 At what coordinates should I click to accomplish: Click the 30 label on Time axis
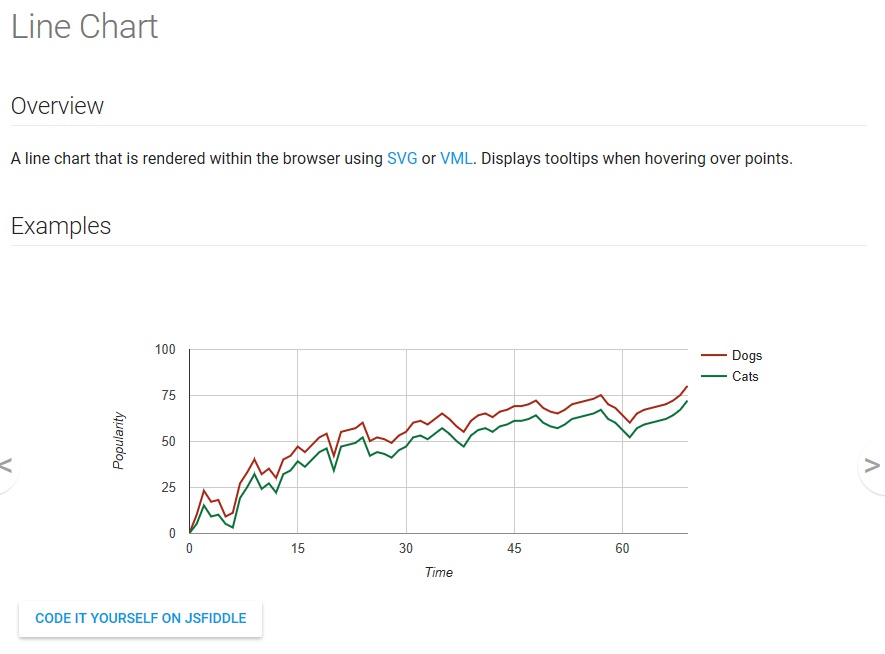pos(406,548)
